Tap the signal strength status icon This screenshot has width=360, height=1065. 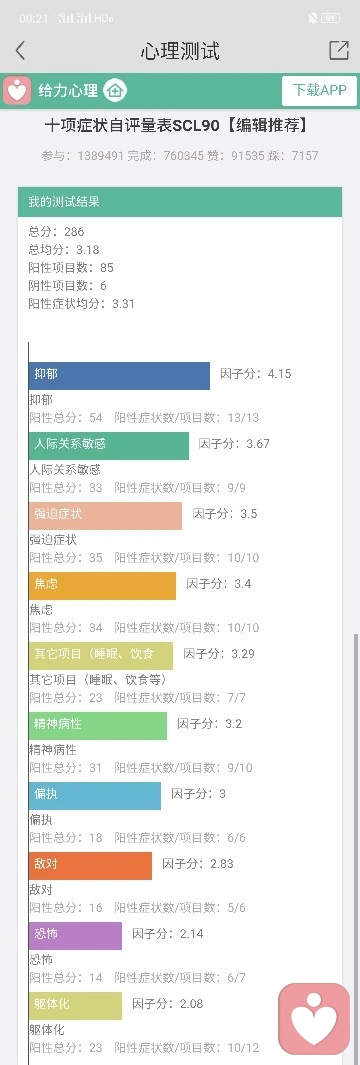click(74, 18)
